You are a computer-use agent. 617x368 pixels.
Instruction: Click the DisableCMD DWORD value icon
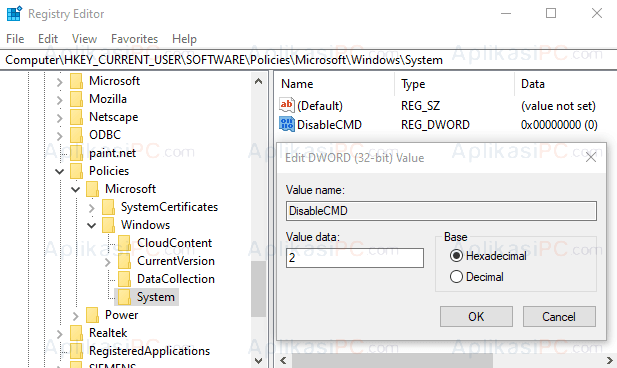click(287, 124)
